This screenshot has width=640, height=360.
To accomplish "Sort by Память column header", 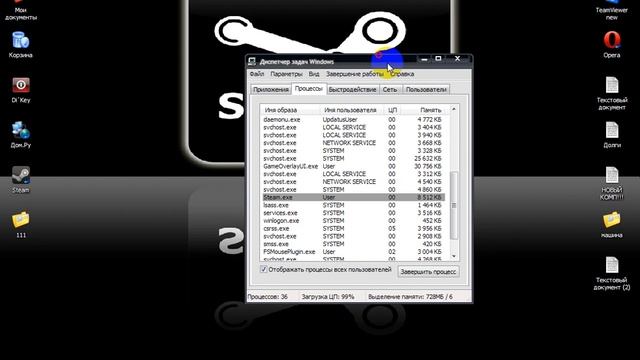I will click(x=425, y=110).
